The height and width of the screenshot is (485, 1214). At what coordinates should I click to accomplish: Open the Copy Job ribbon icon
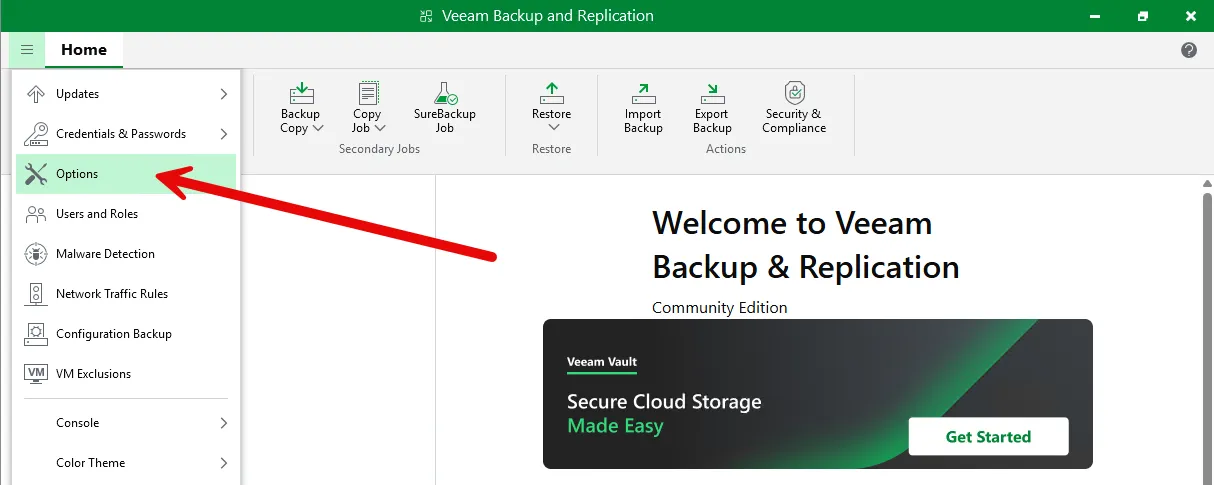click(x=368, y=94)
